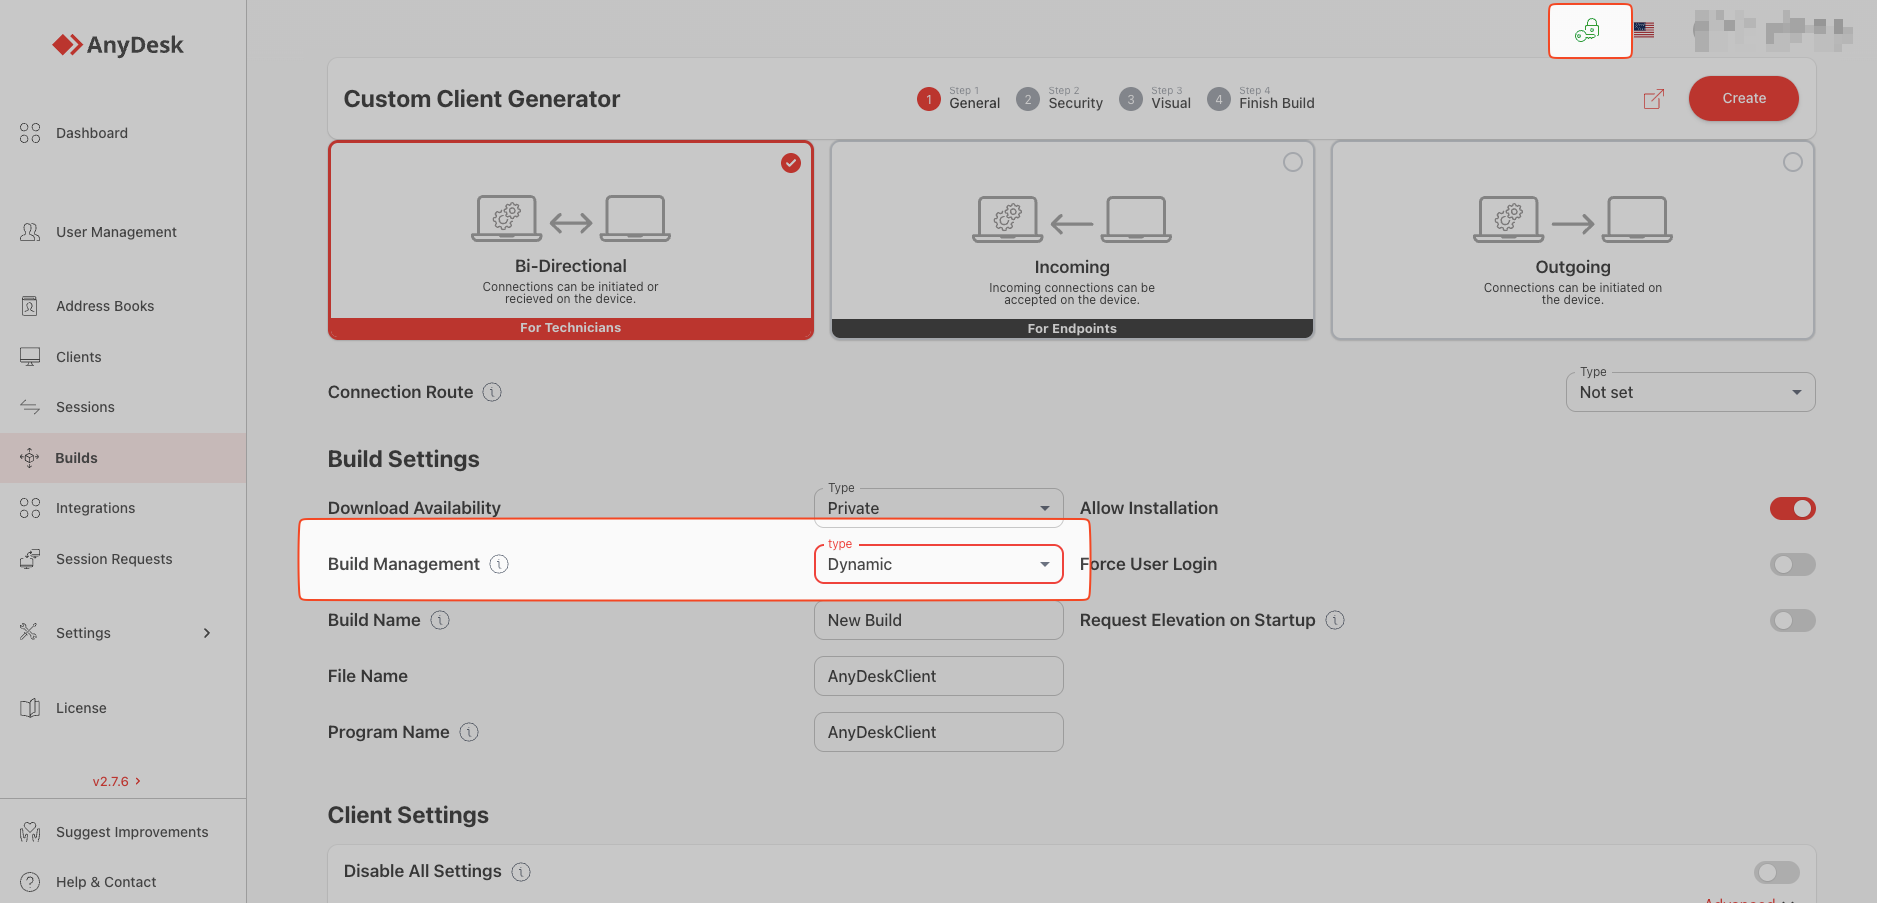Open the Dashboard from the sidebar
The height and width of the screenshot is (903, 1877).
point(91,132)
